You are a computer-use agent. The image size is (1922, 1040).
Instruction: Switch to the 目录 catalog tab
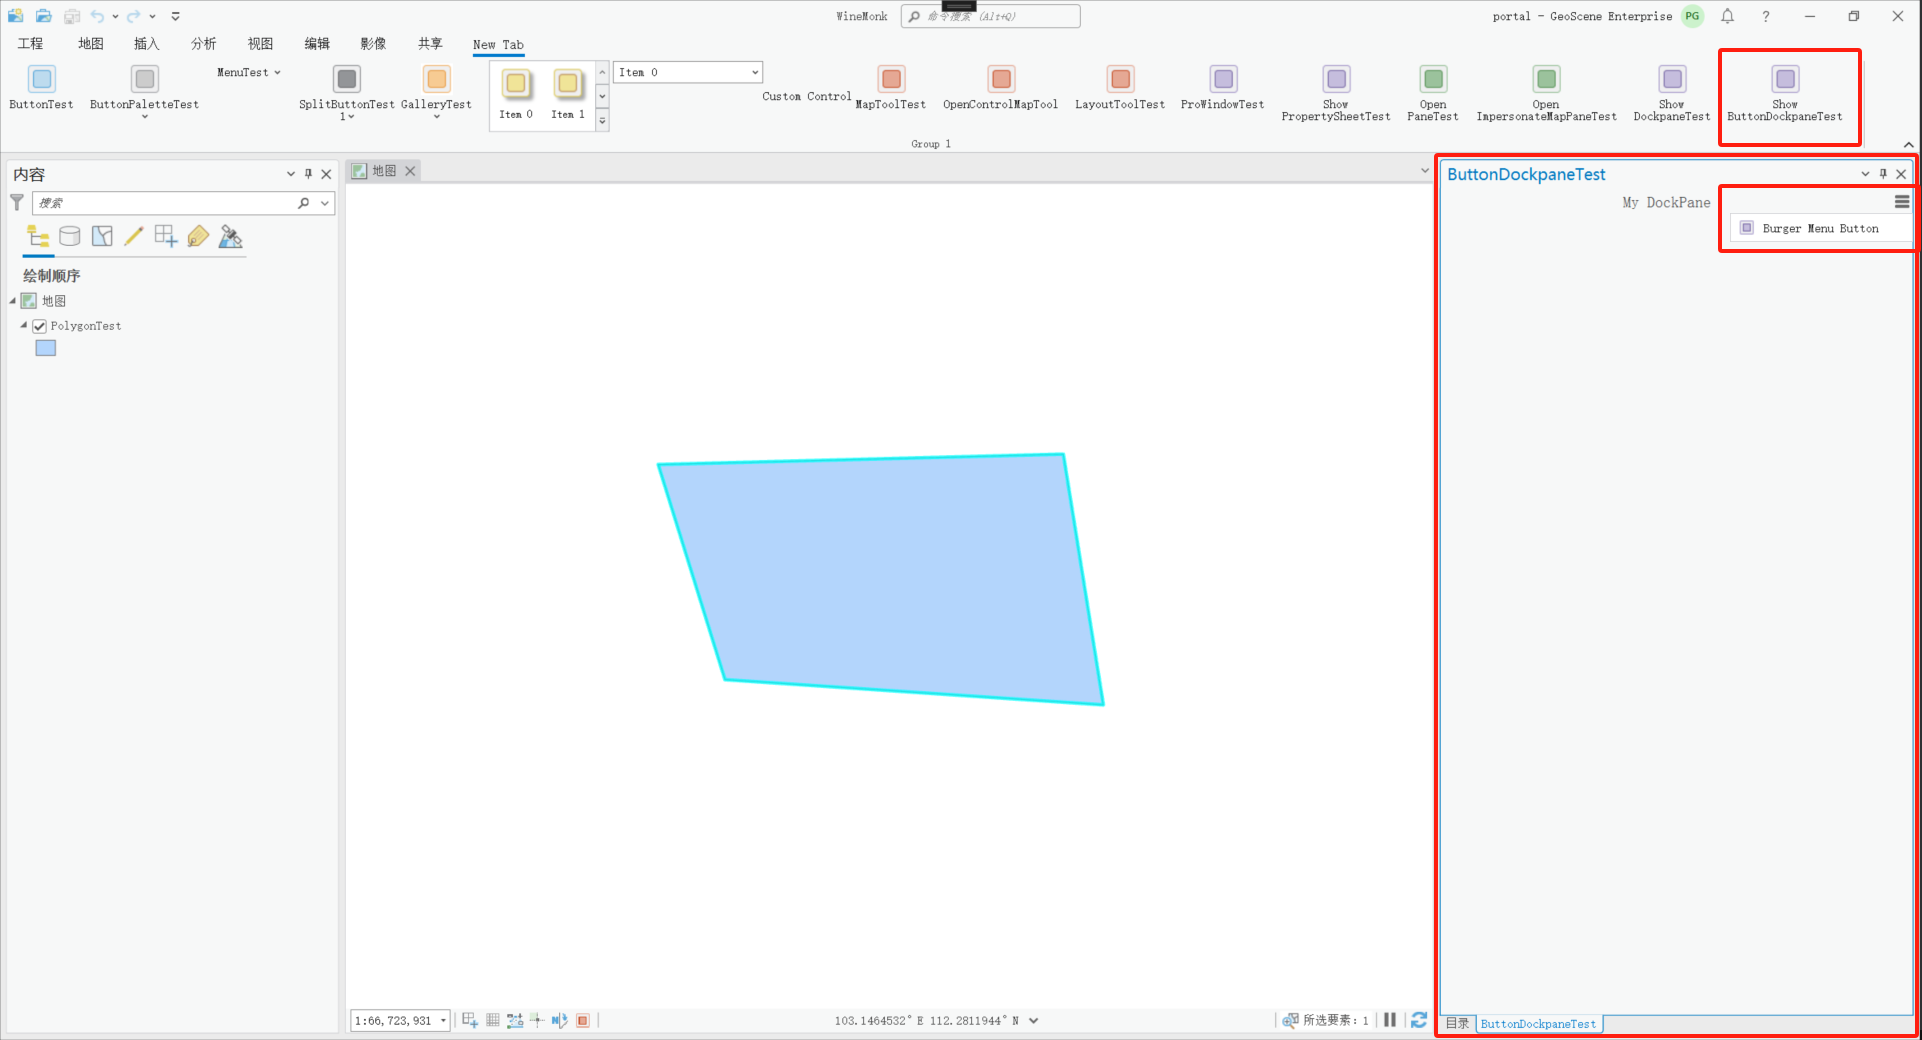point(1458,1023)
